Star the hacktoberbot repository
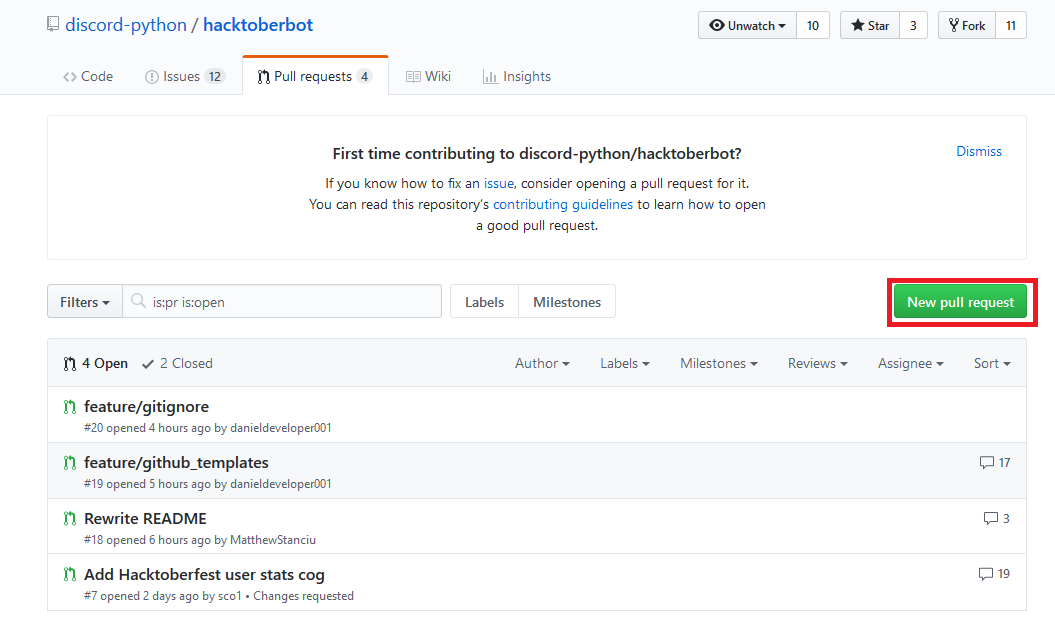The image size is (1055, 629). tap(870, 26)
